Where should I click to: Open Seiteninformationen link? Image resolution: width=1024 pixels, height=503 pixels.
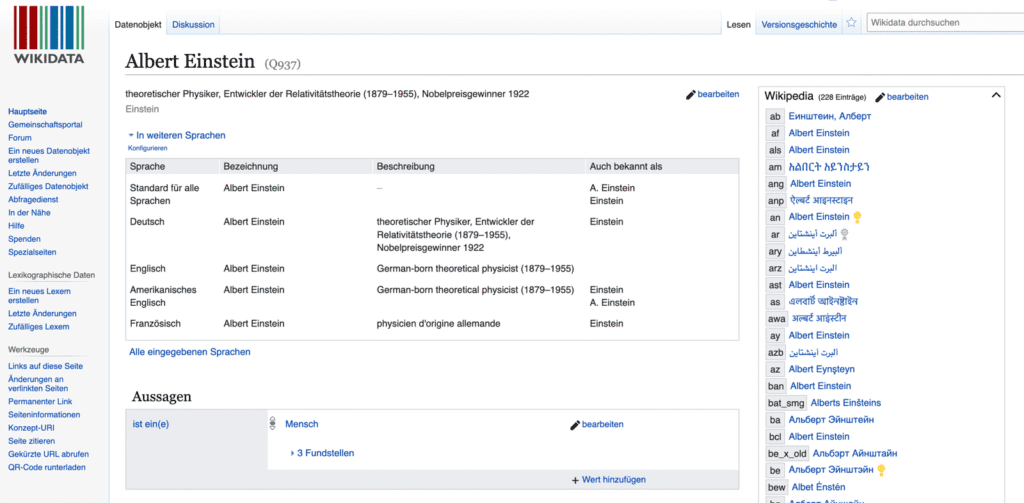[x=44, y=414]
